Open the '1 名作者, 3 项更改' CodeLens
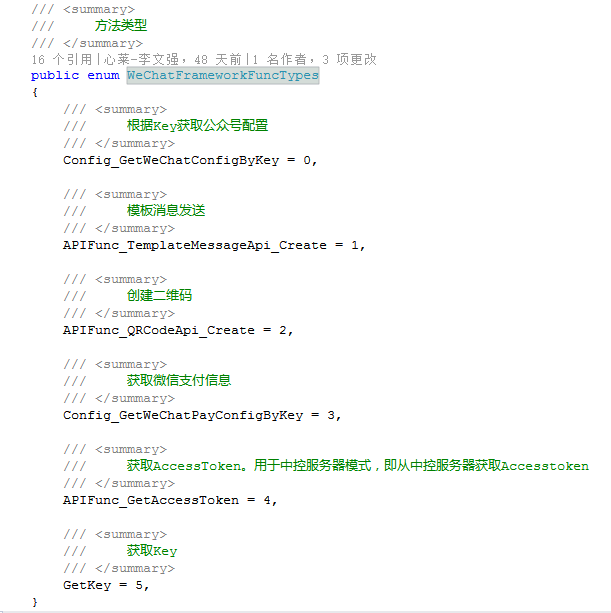This screenshot has height=613, width=611. tap(314, 59)
